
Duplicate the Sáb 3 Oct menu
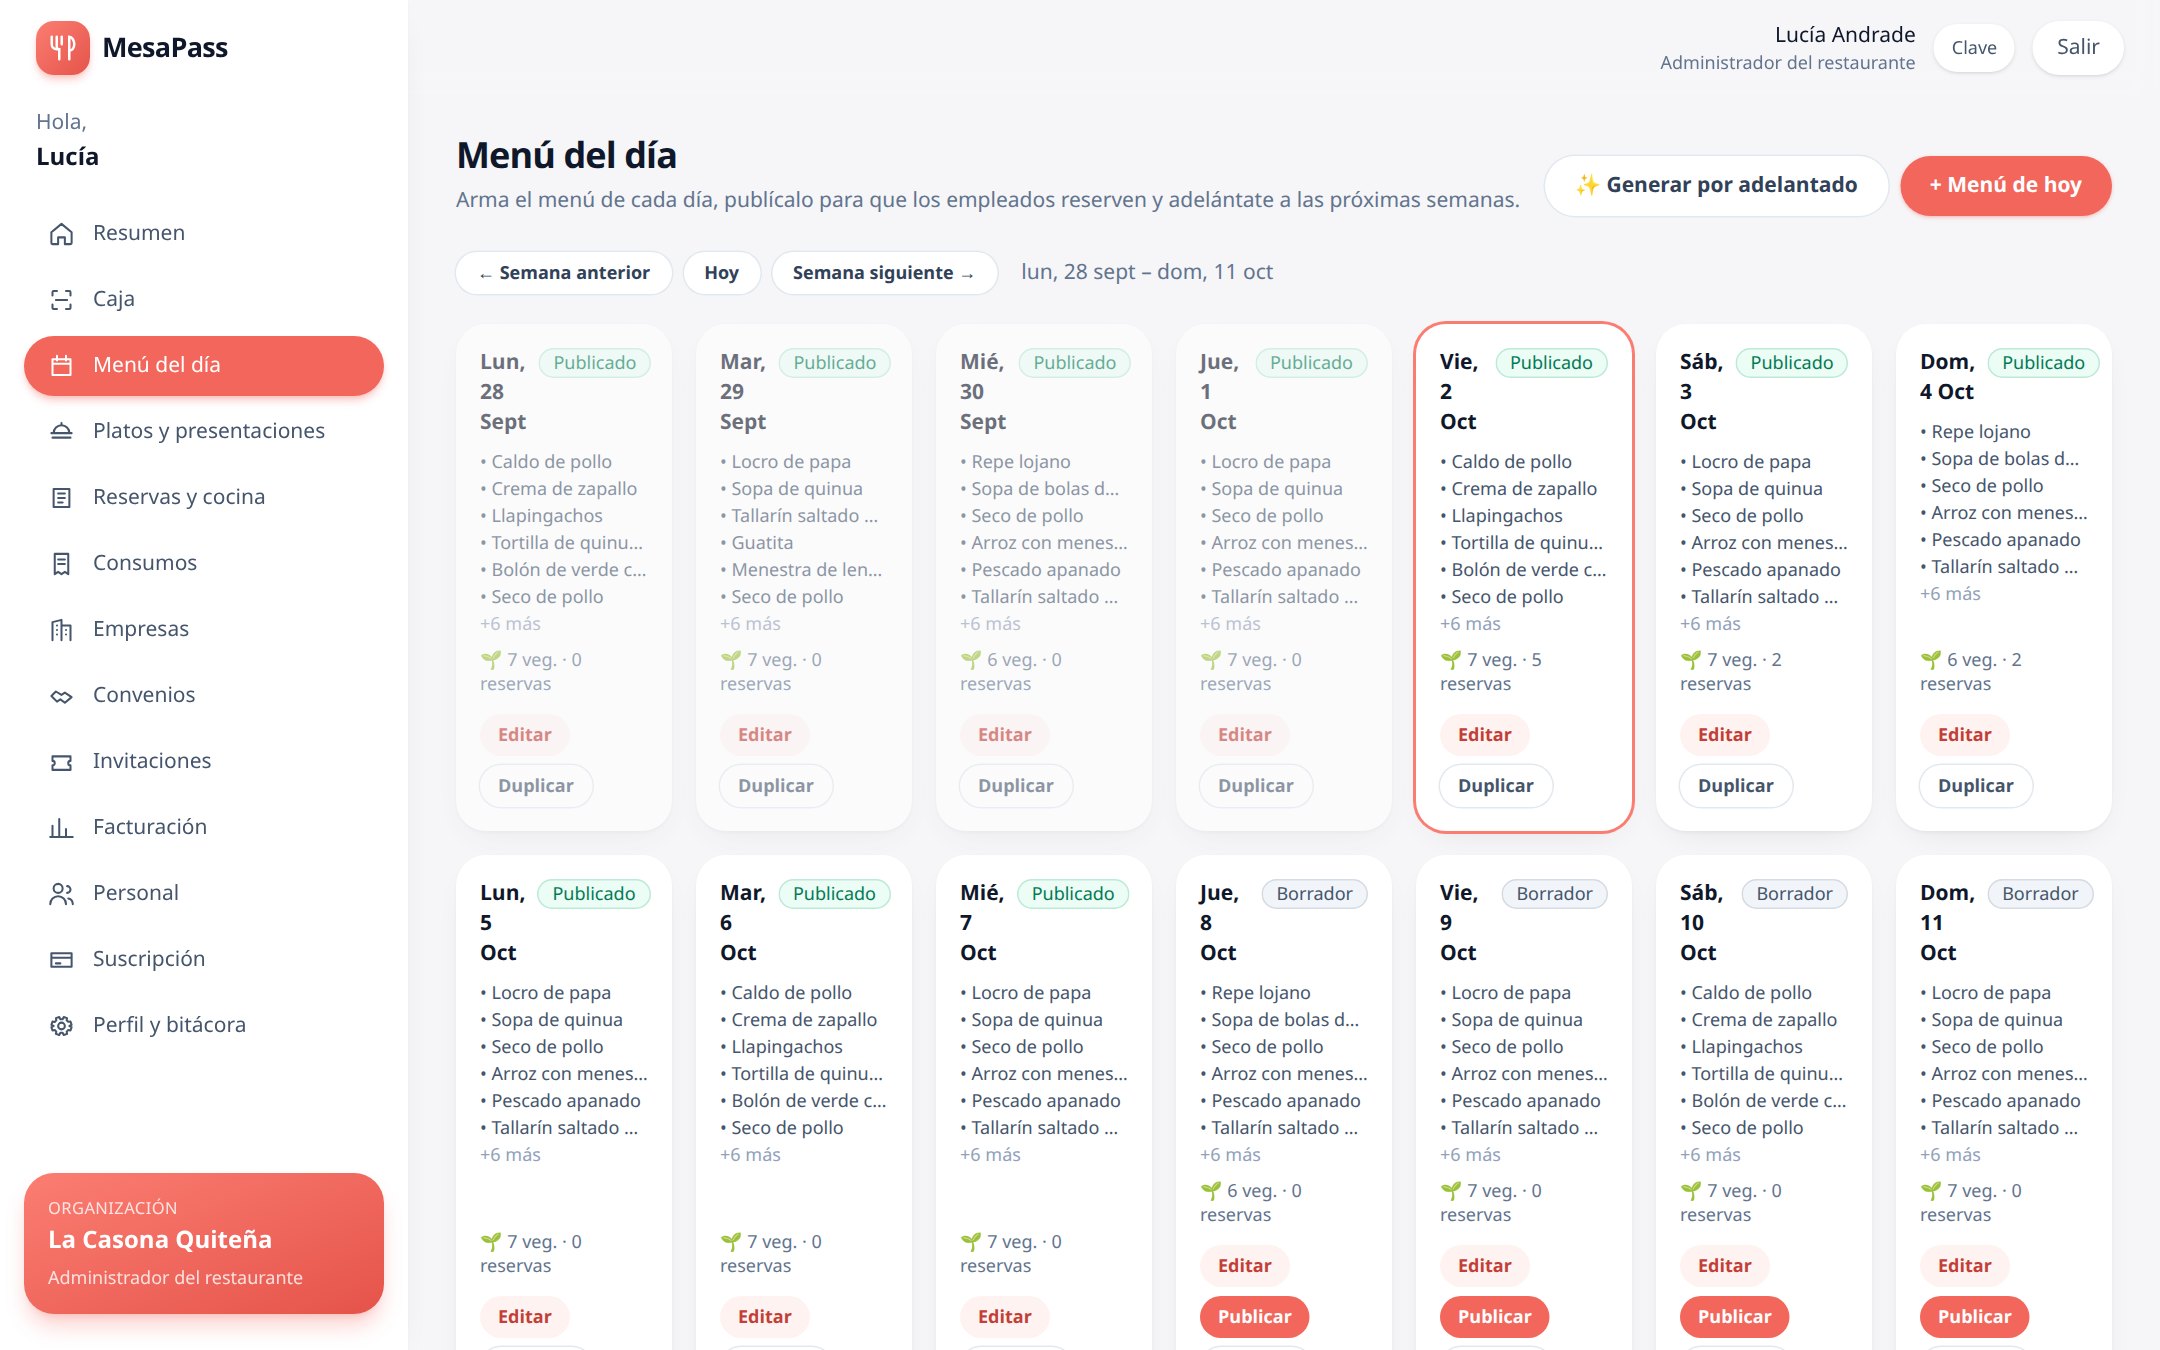pyautogui.click(x=1735, y=786)
